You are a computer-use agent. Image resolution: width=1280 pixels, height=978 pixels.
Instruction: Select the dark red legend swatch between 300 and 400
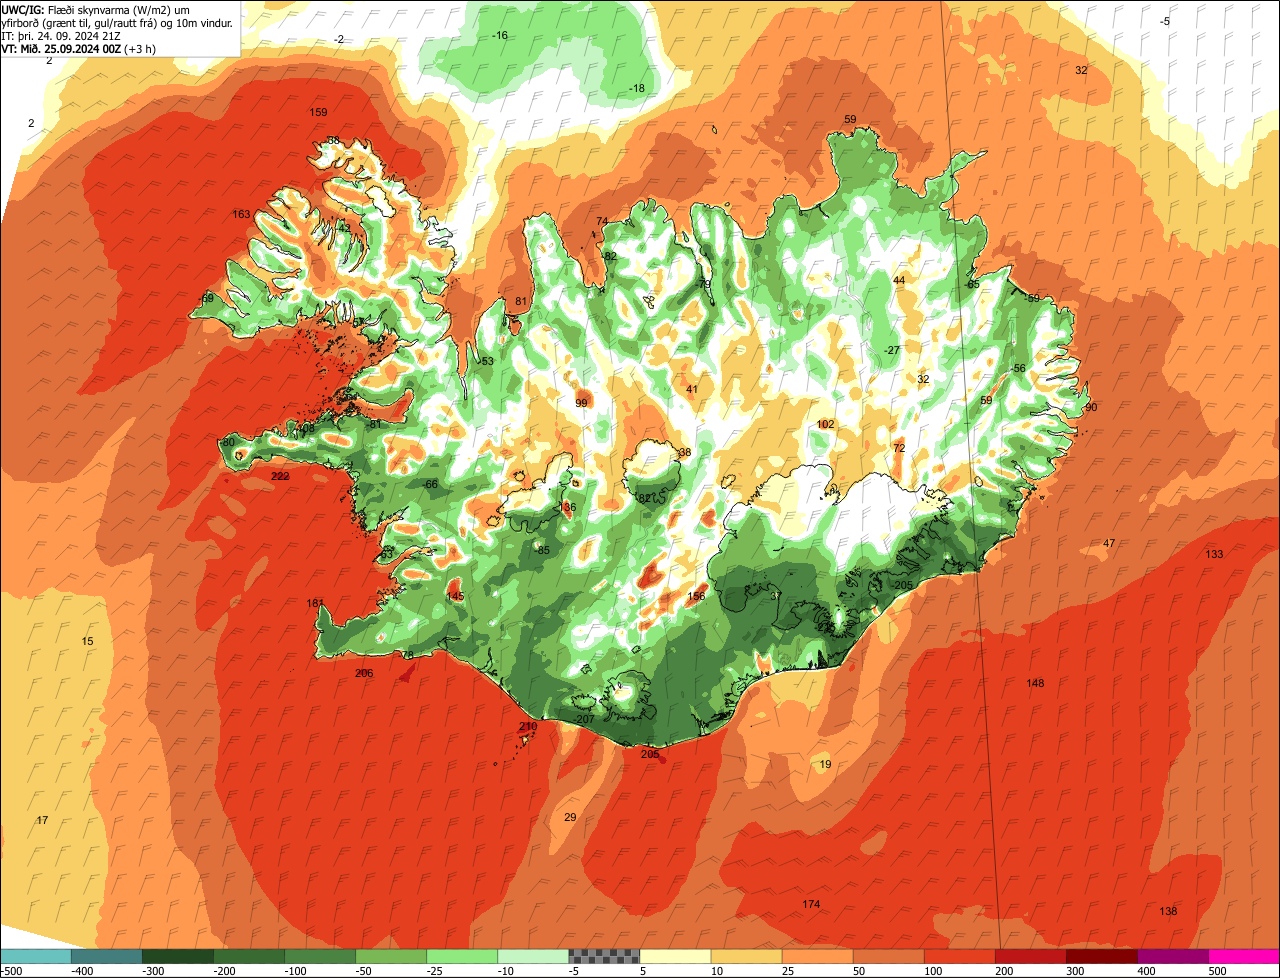[x=1101, y=956]
